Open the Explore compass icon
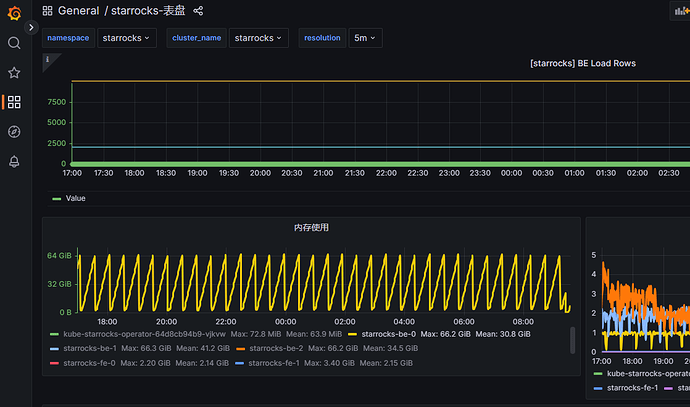 pyautogui.click(x=14, y=132)
